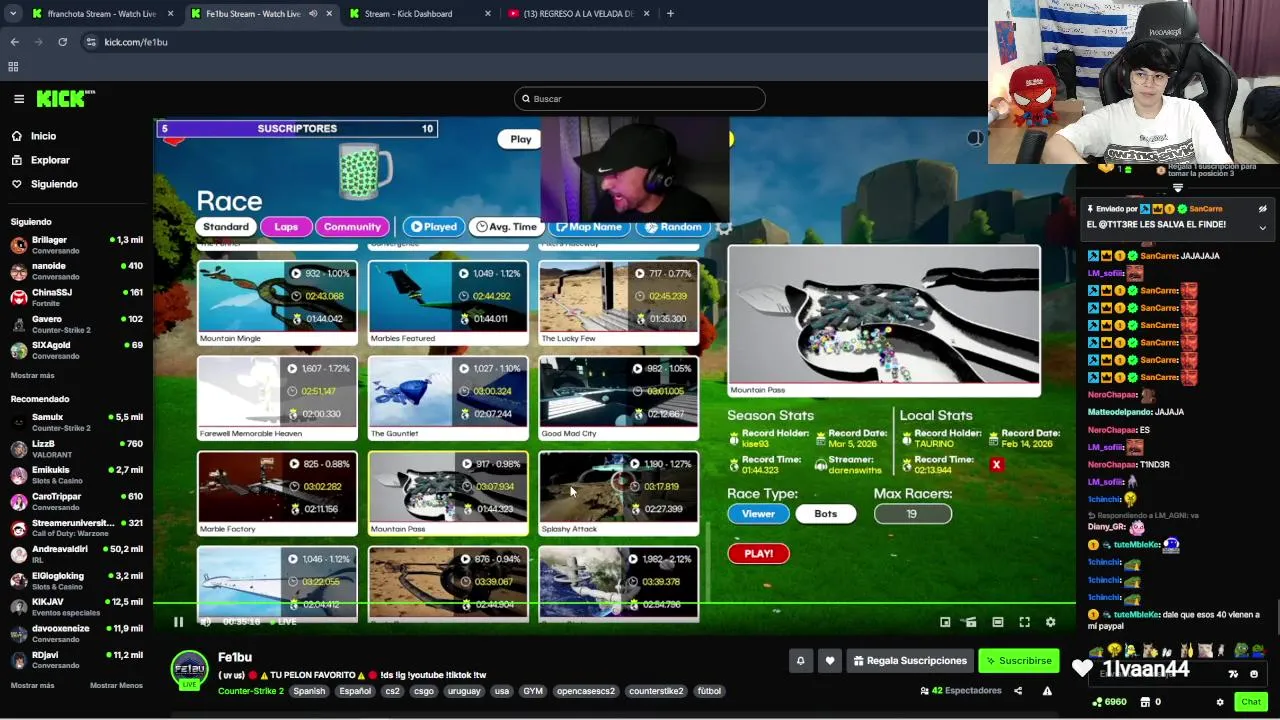This screenshot has height=720, width=1280.
Task: Open site information icon in address bar
Action: 91,42
